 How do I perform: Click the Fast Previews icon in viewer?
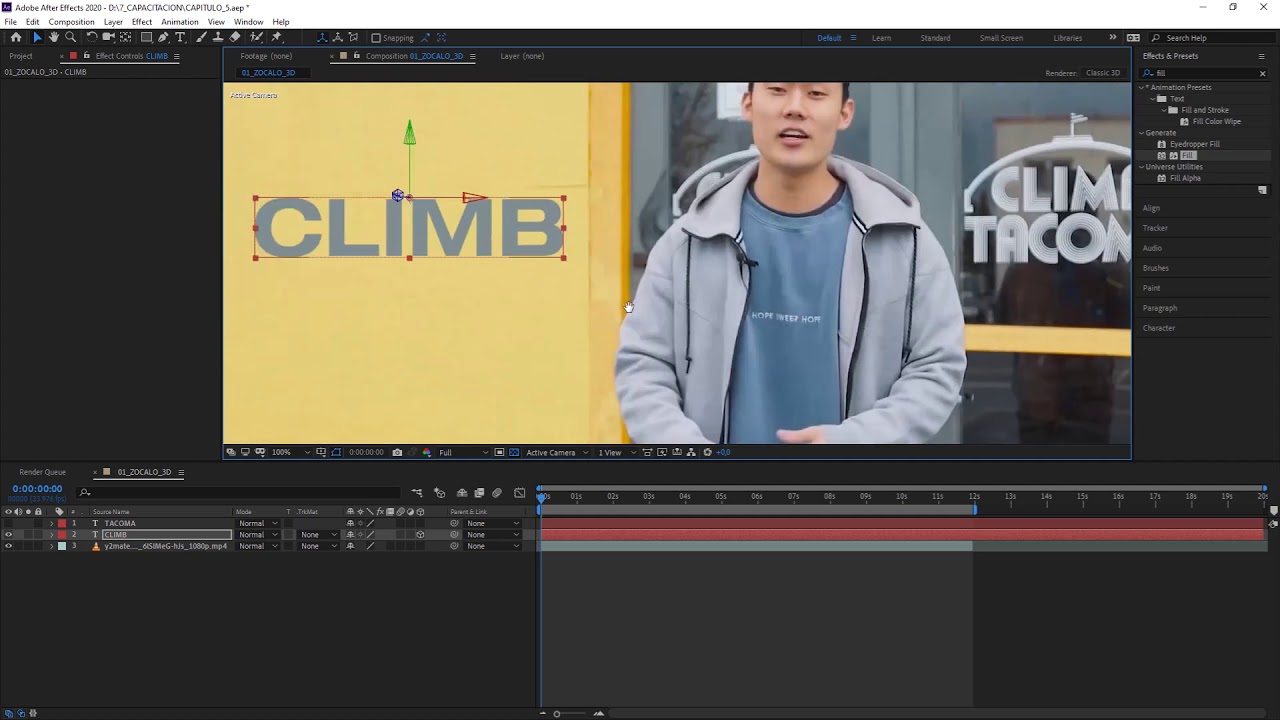click(662, 452)
